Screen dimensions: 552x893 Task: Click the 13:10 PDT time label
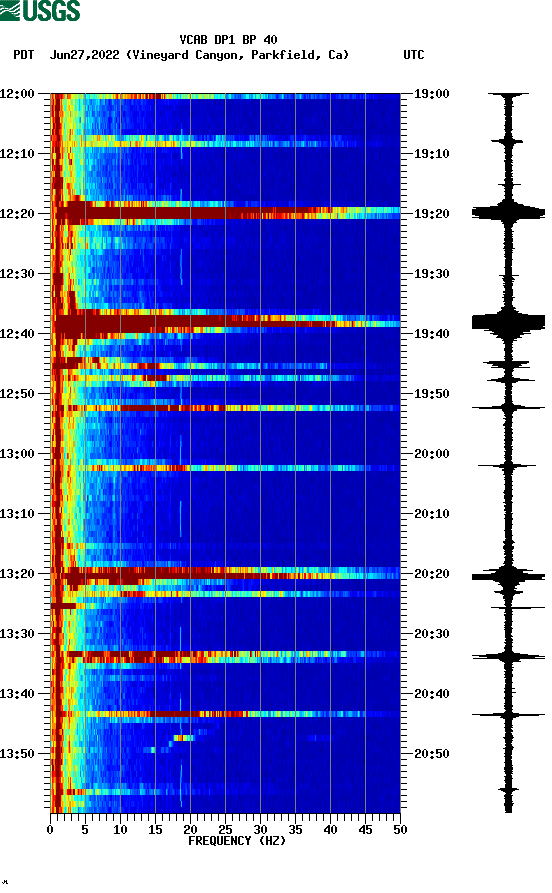pyautogui.click(x=17, y=514)
